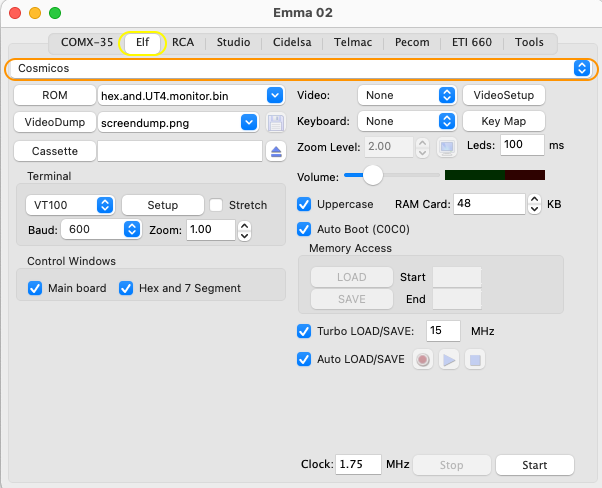Image resolution: width=602 pixels, height=488 pixels.
Task: Click the Cassette filename field
Action: point(180,151)
